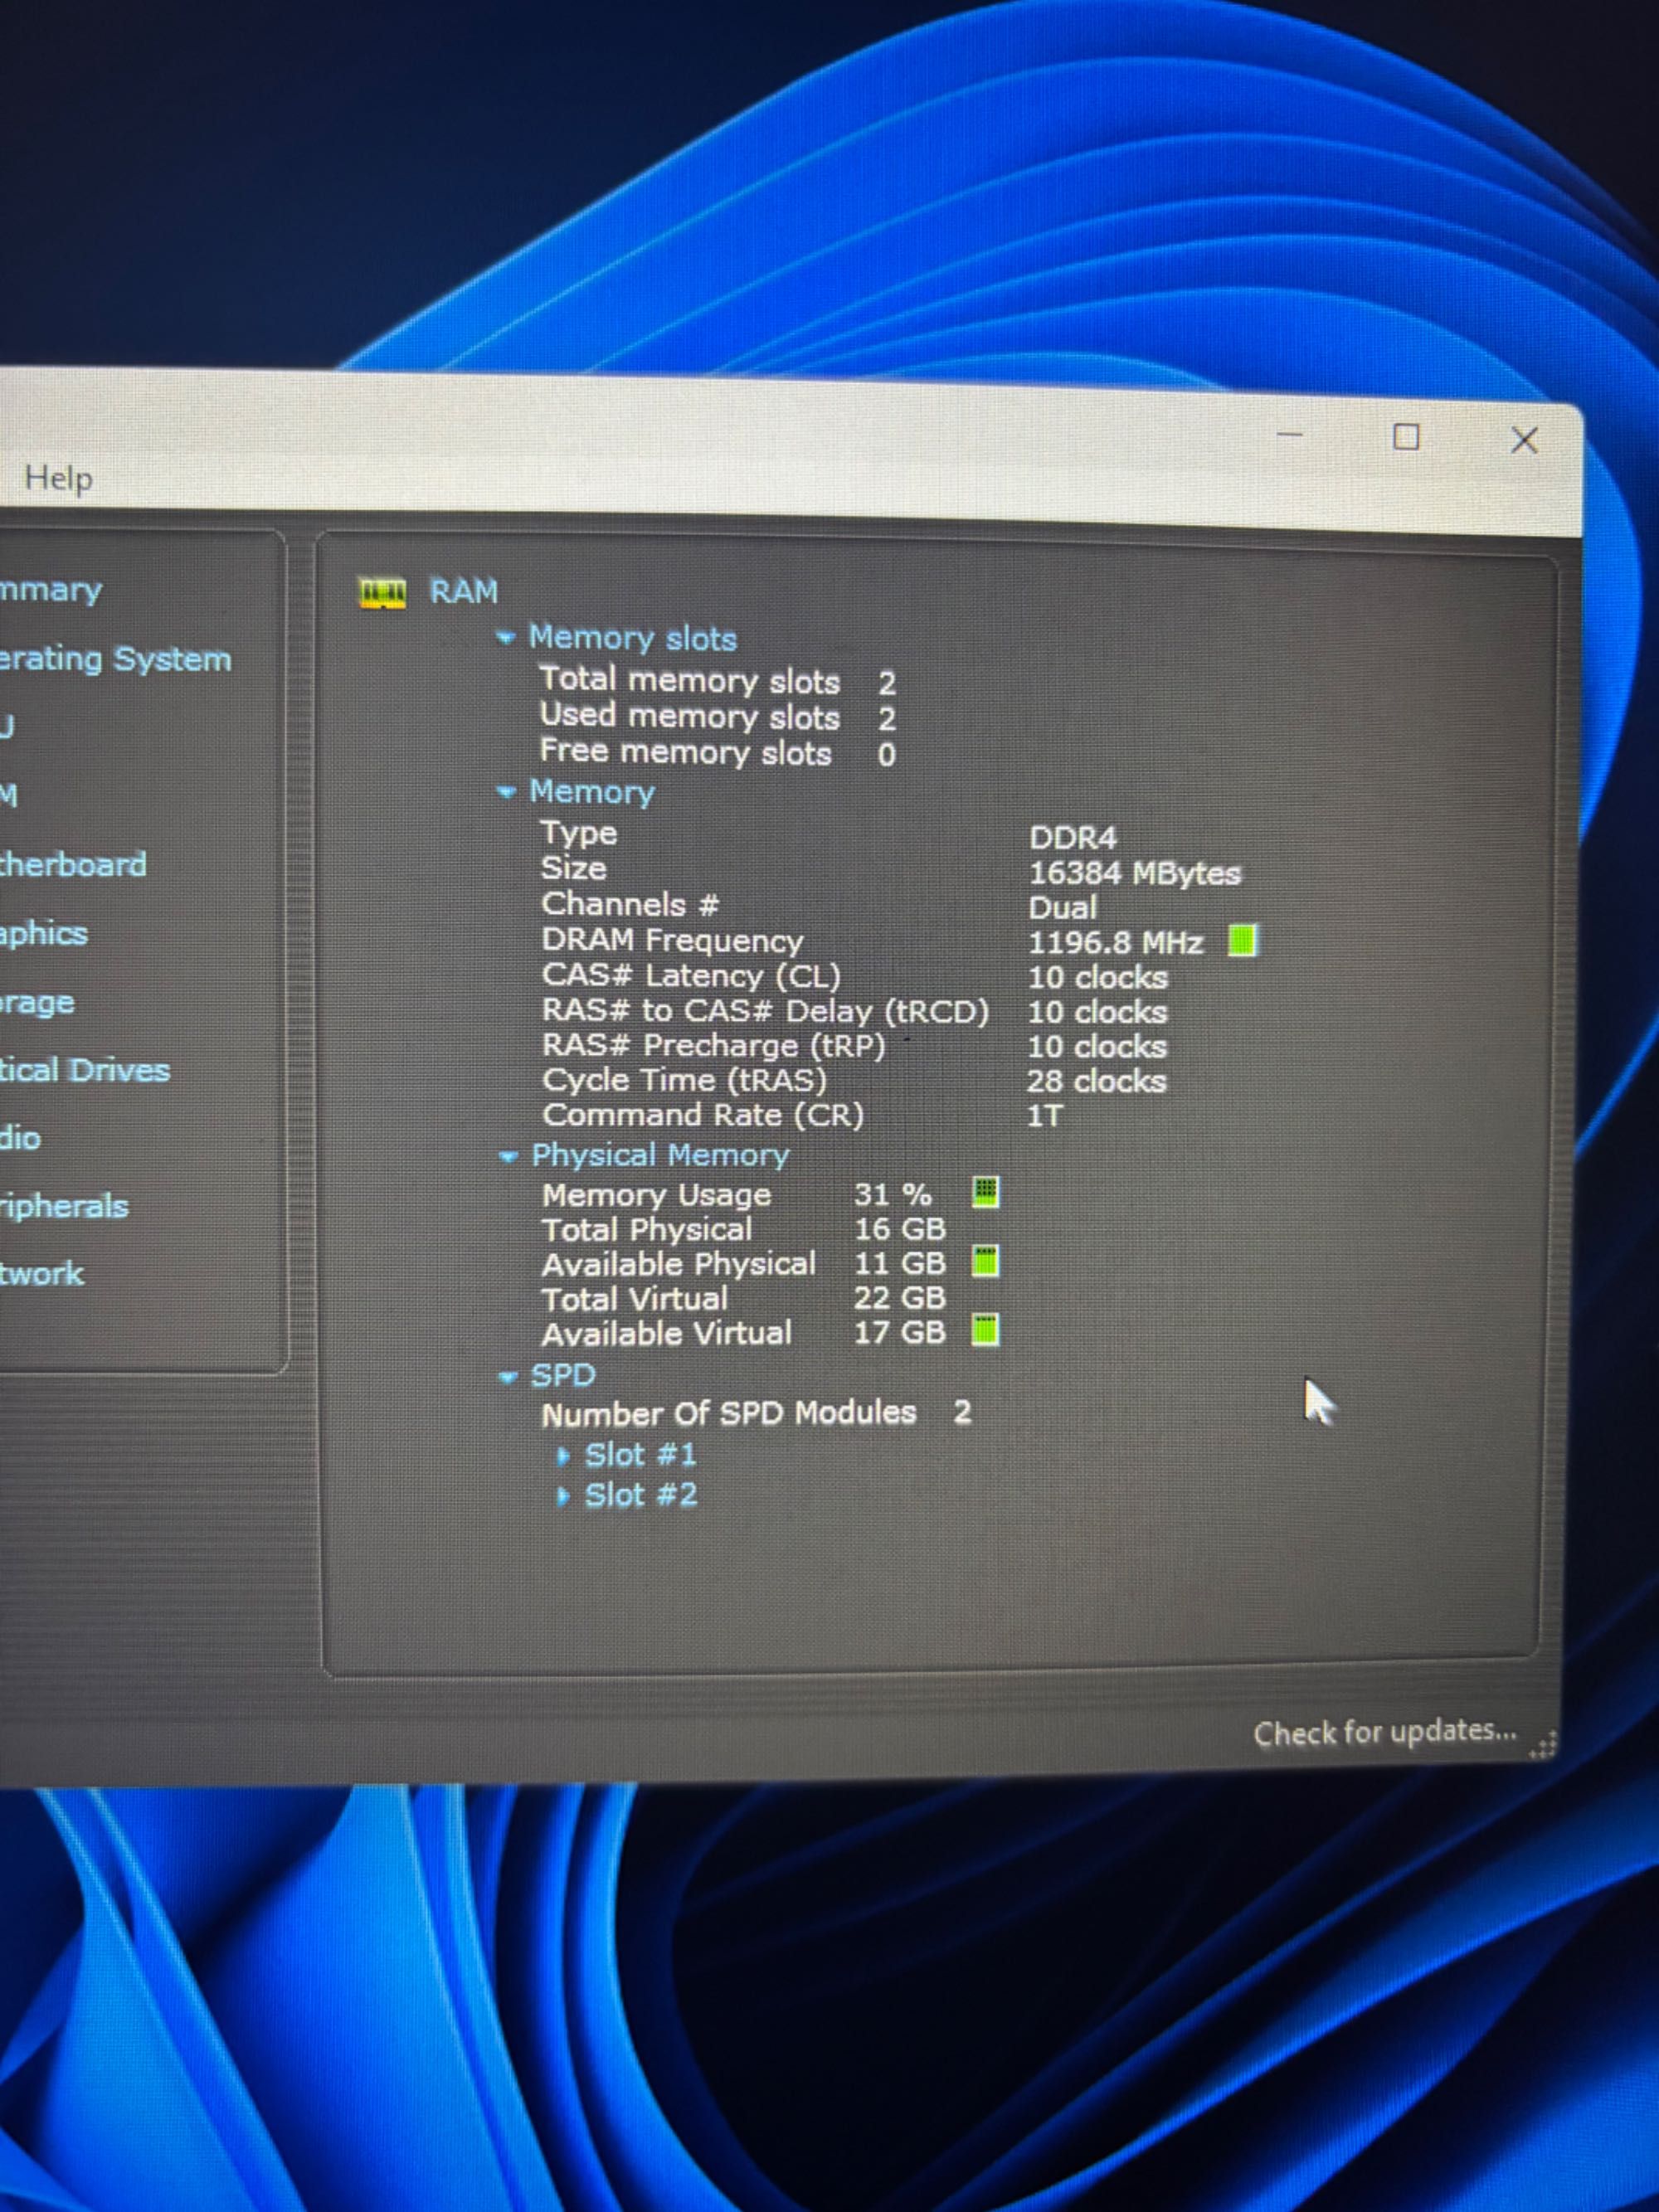Click the Used memory slots row
The height and width of the screenshot is (2212, 1659).
click(718, 717)
